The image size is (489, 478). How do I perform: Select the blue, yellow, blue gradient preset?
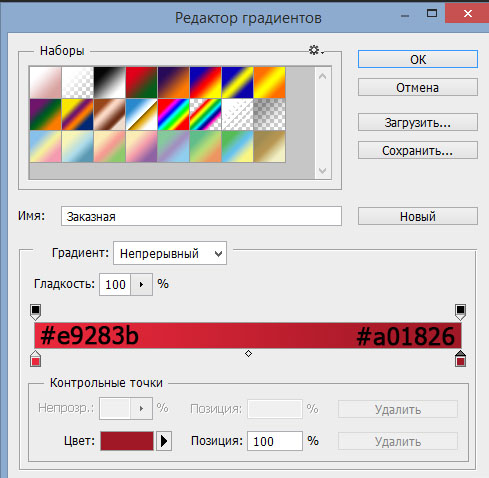point(238,82)
